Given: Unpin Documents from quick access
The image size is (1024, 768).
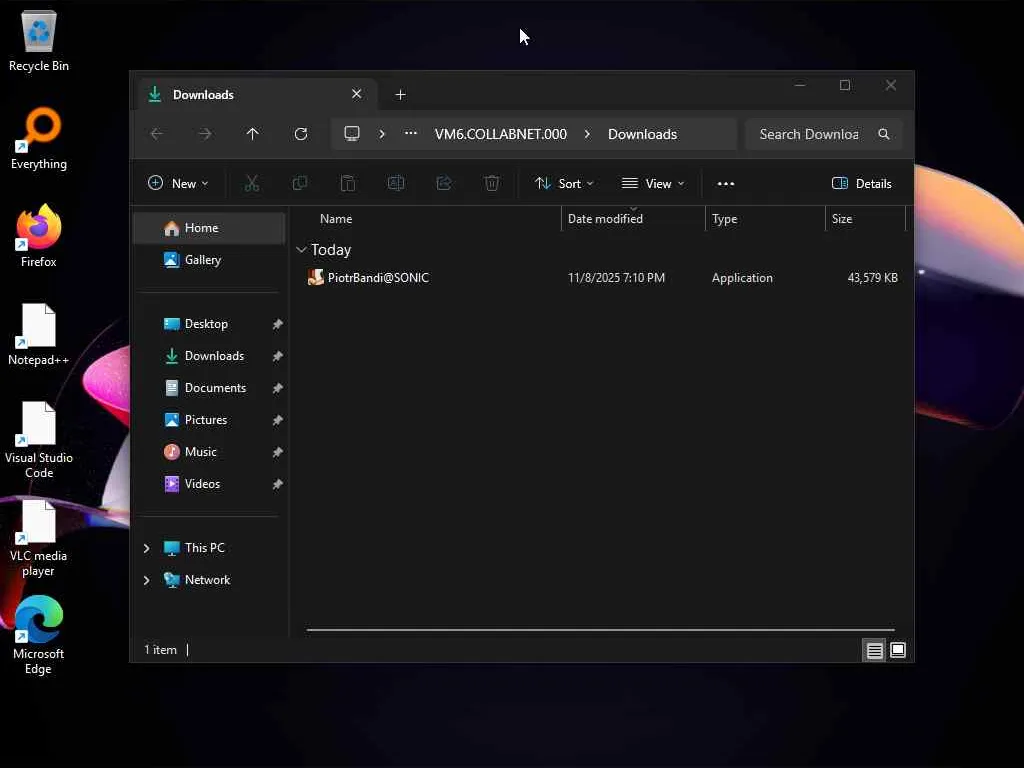Looking at the screenshot, I should coord(278,388).
